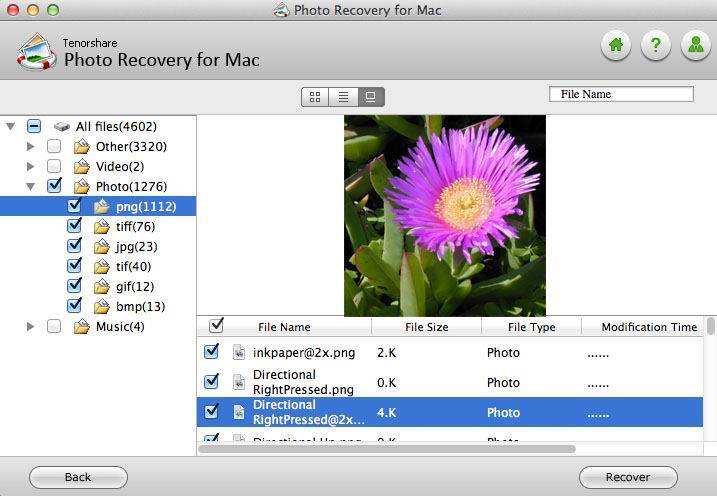Click the png folder icon
This screenshot has height=496, width=717.
coord(102,207)
